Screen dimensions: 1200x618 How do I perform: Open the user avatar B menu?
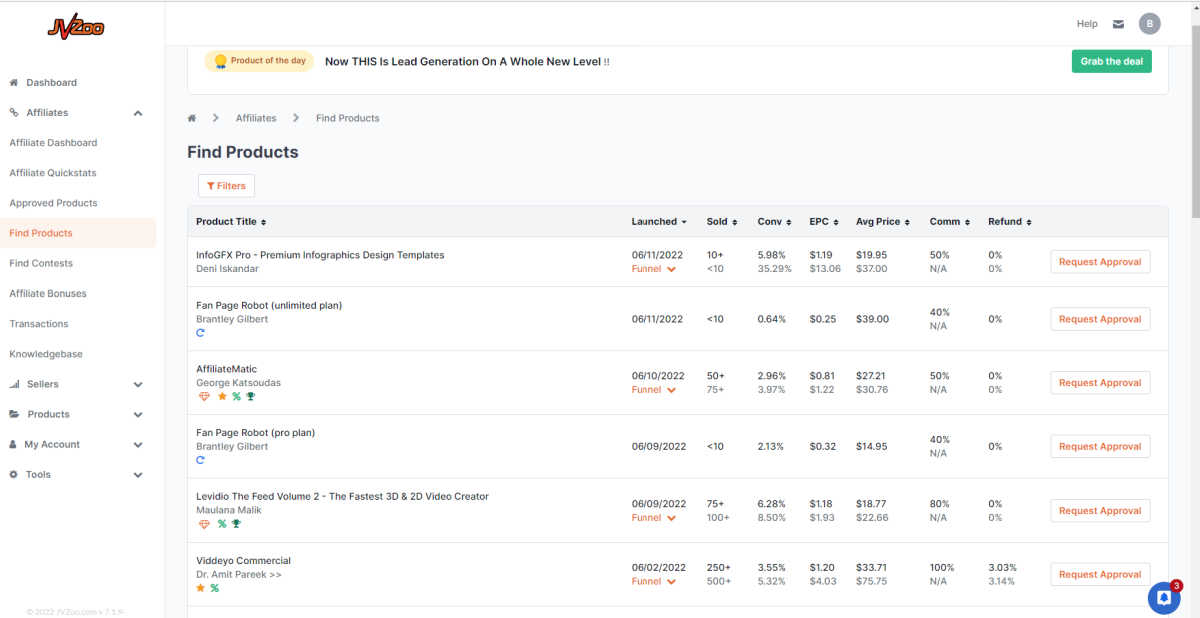[1150, 24]
